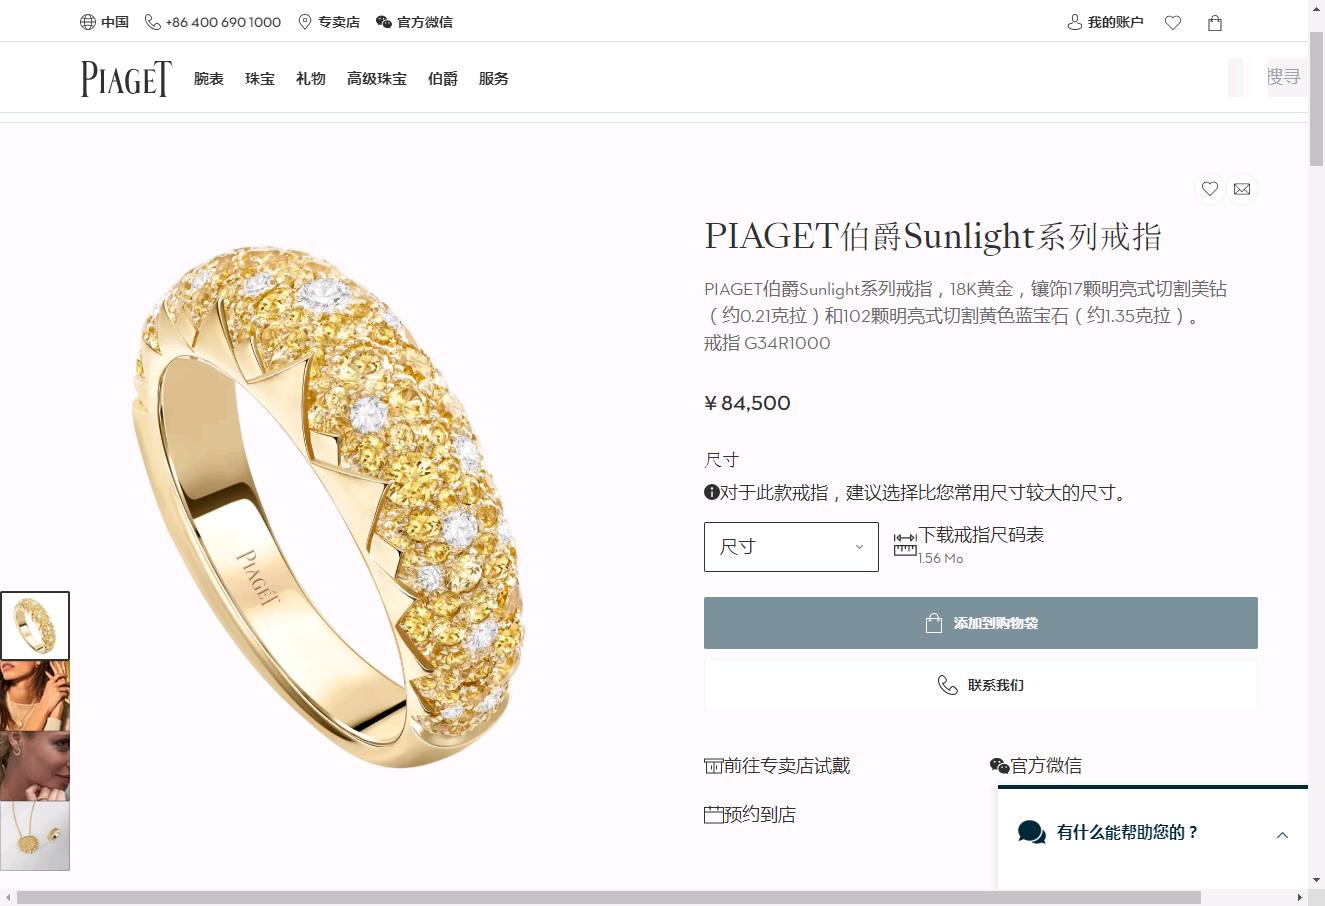Open the 珠宝 navigation menu

pyautogui.click(x=260, y=78)
